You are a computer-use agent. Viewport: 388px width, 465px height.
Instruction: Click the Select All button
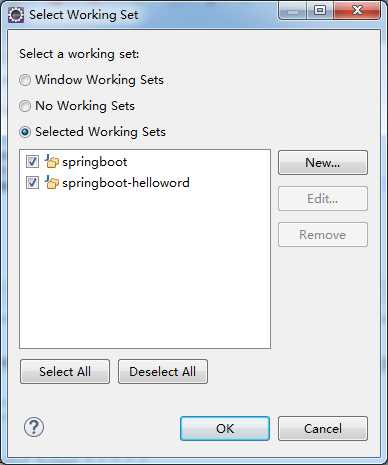tap(65, 371)
